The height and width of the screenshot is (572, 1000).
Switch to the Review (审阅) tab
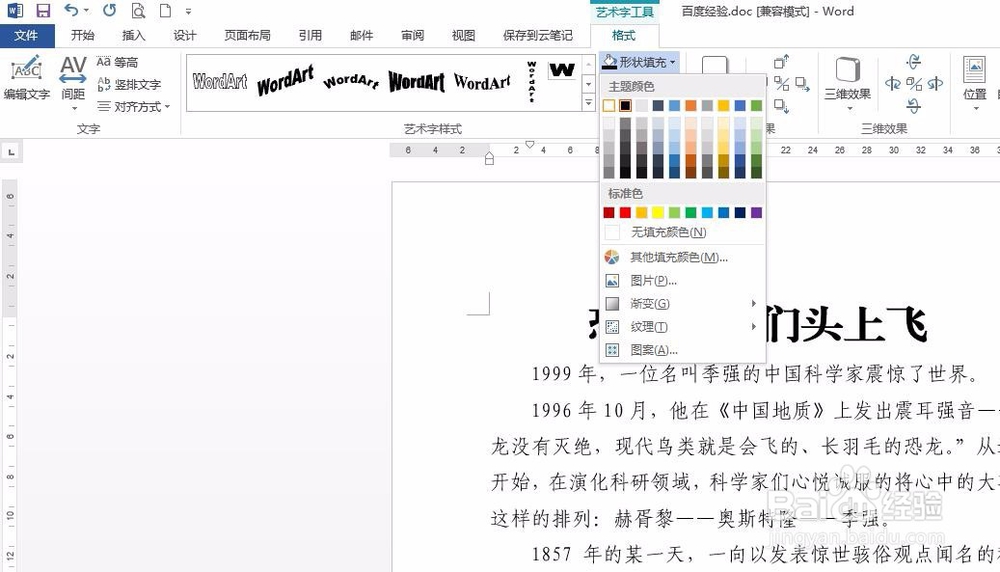point(412,35)
